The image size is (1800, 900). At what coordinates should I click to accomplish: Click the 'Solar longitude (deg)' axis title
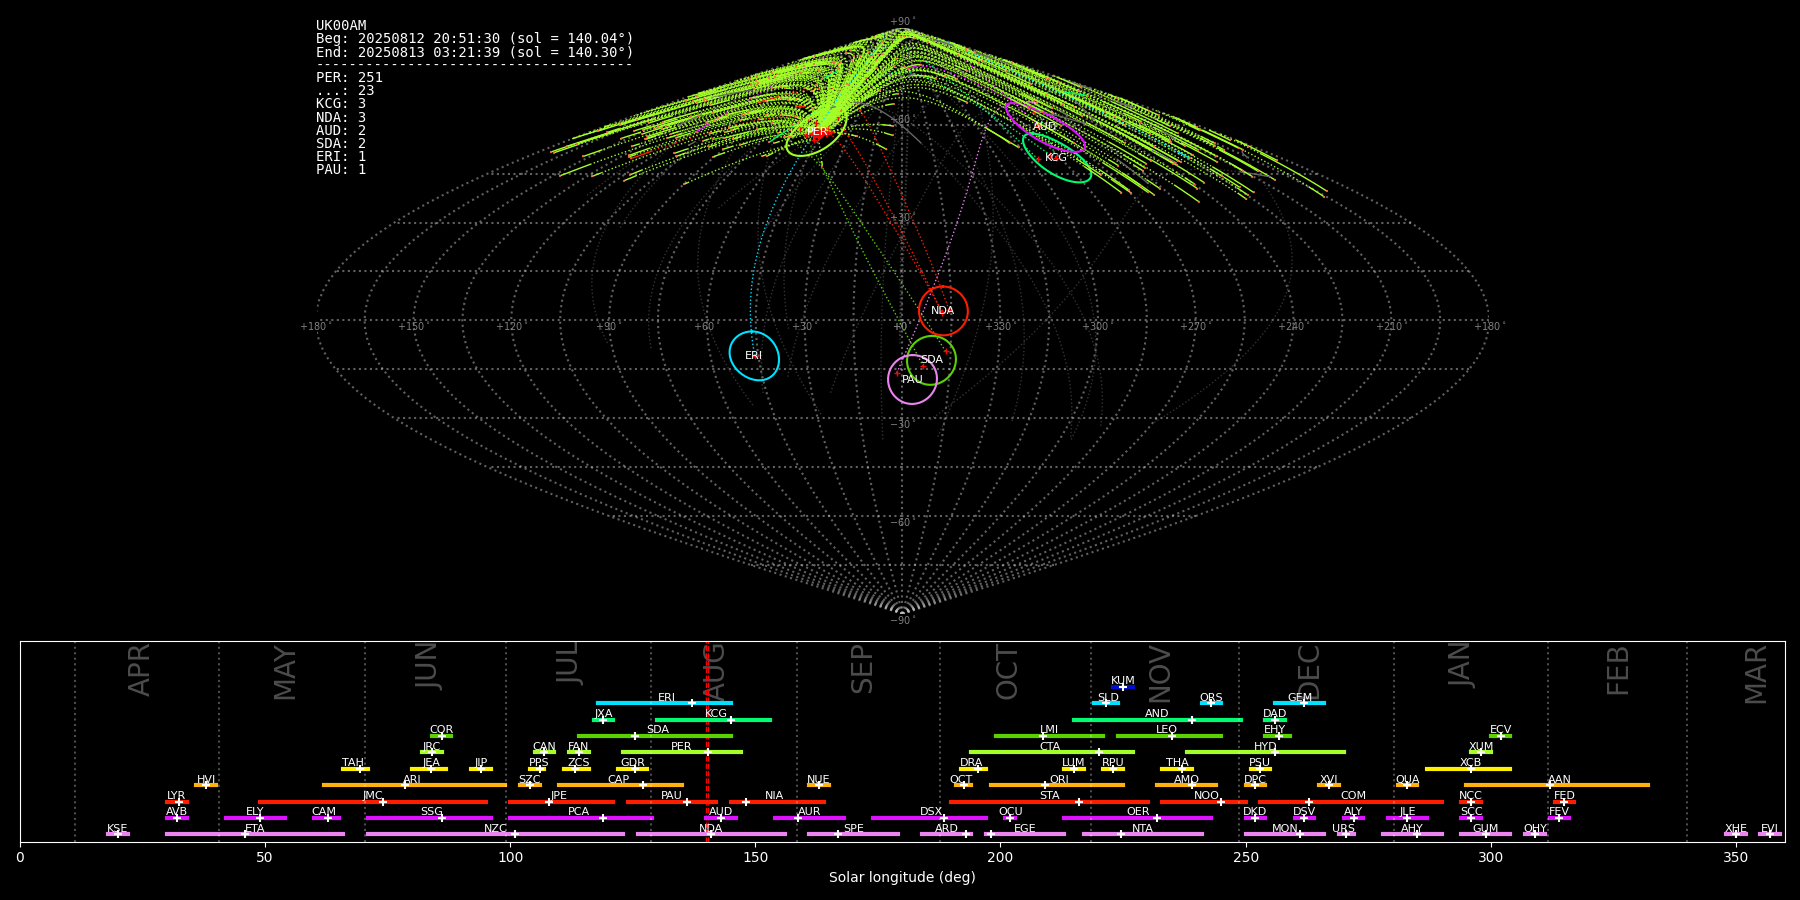tap(902, 877)
